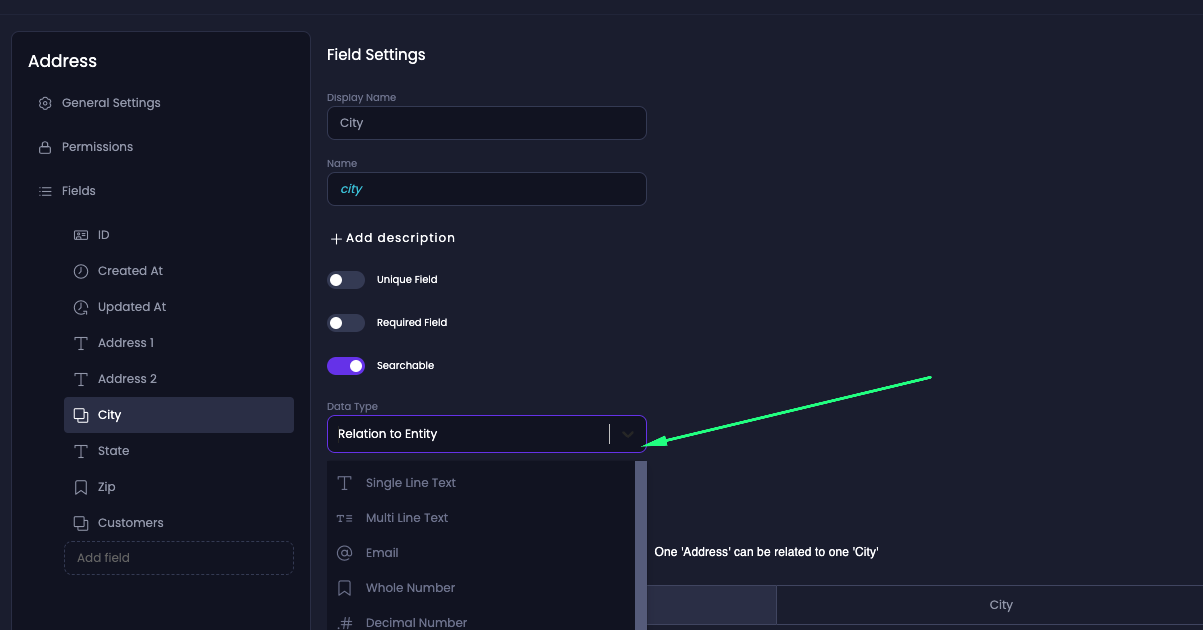Click the plus icon beside Add description
This screenshot has width=1203, height=630.
[336, 239]
